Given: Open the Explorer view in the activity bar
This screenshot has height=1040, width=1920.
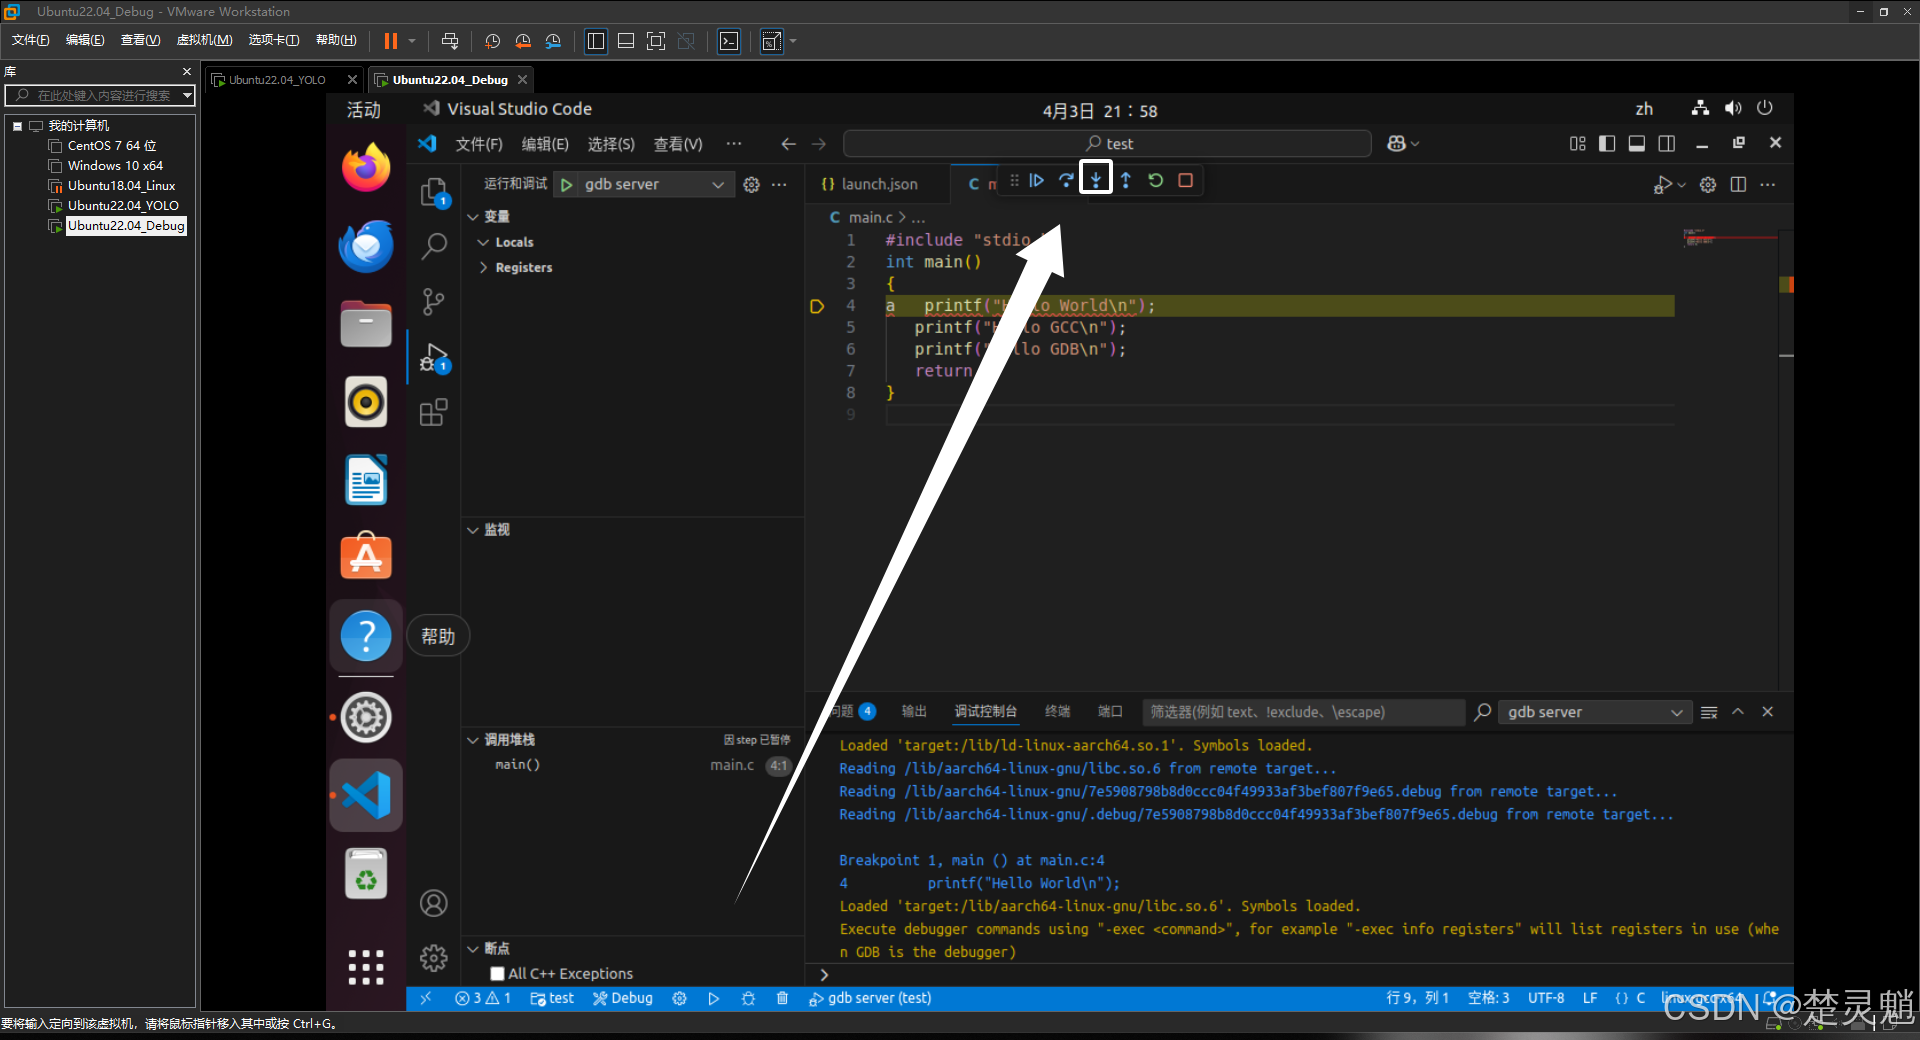Looking at the screenshot, I should coord(434,192).
